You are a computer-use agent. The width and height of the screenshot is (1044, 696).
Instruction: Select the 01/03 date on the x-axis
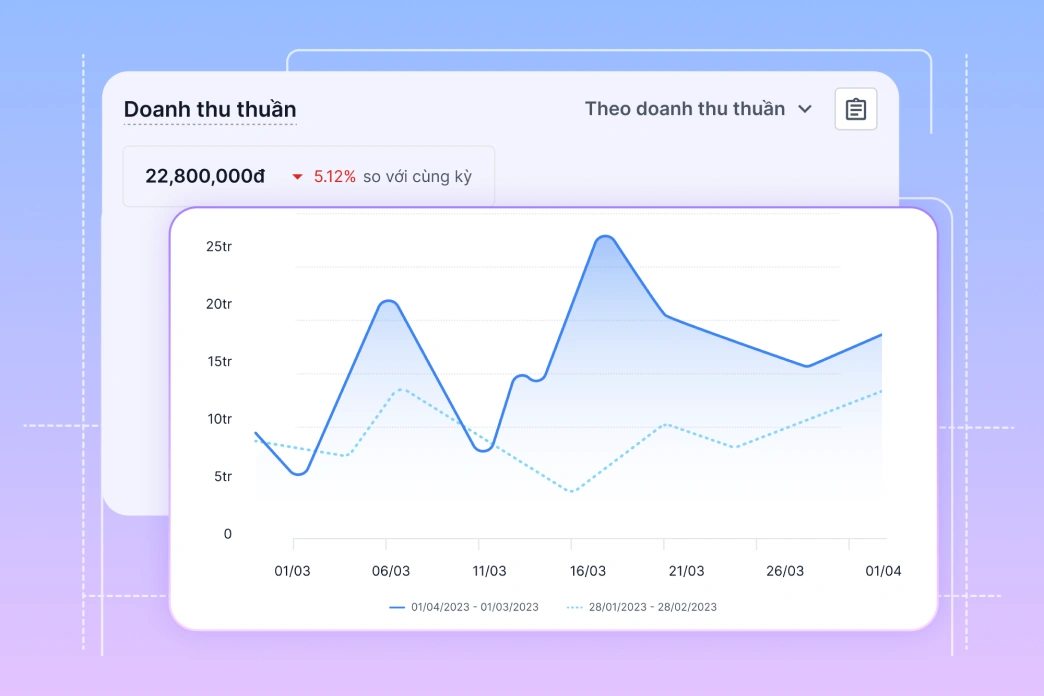coord(292,572)
